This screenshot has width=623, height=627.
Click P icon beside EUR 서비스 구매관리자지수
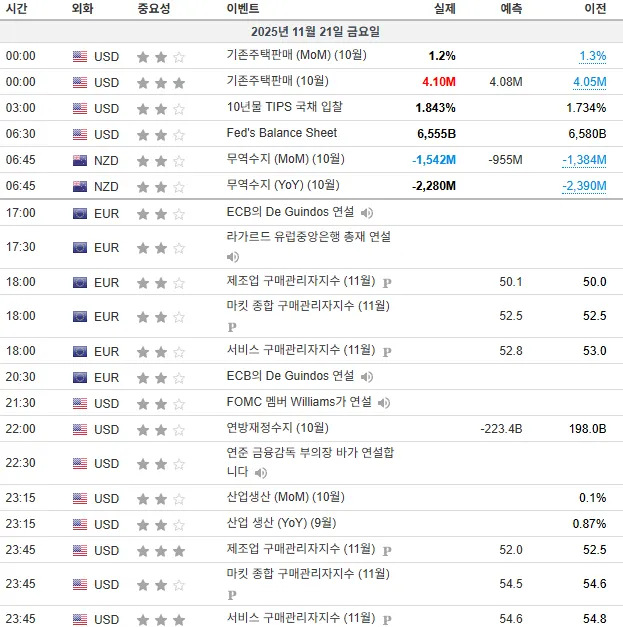pos(387,352)
